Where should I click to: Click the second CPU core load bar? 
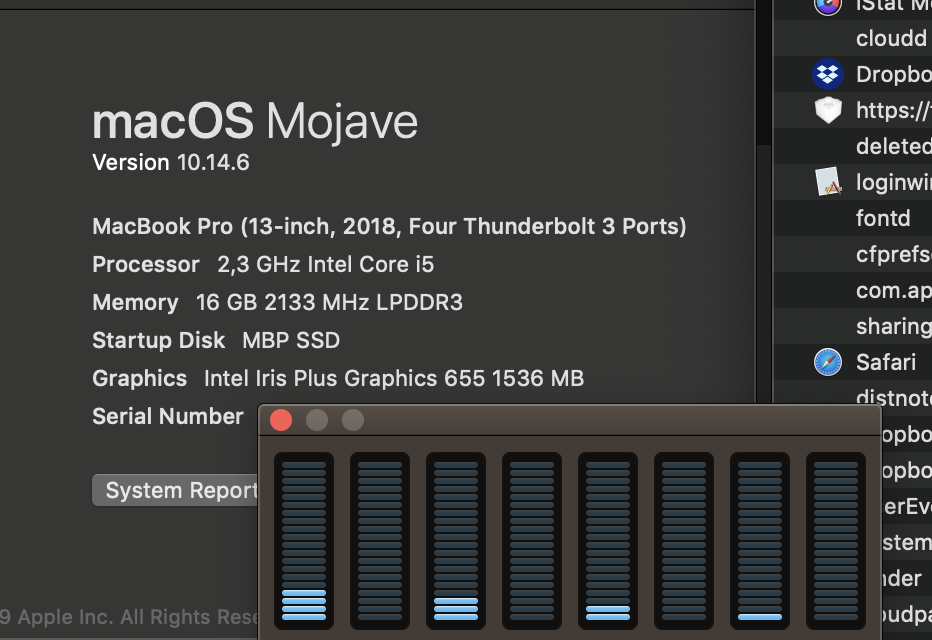pyautogui.click(x=380, y=541)
